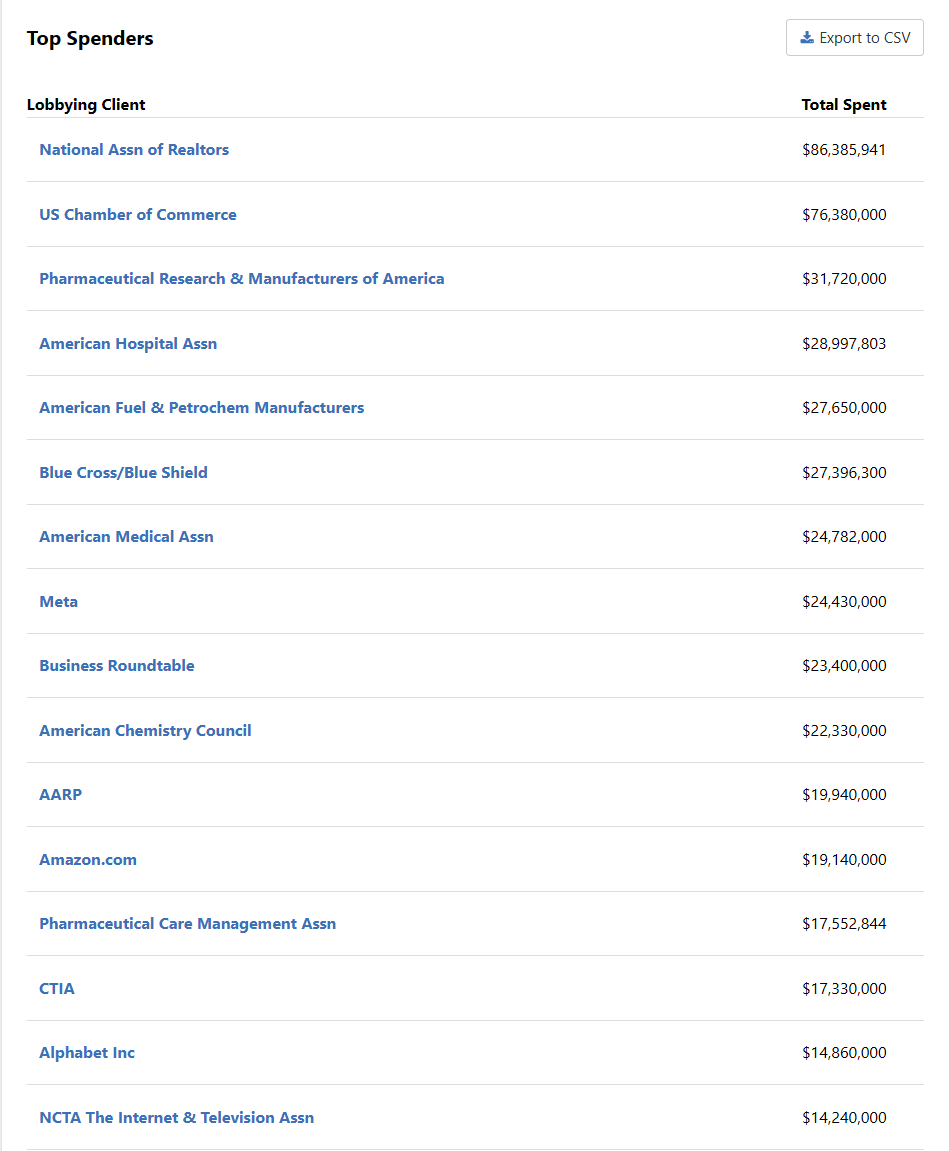Open American Chemistry Council link
Viewport: 949px width, 1151px height.
coord(145,730)
